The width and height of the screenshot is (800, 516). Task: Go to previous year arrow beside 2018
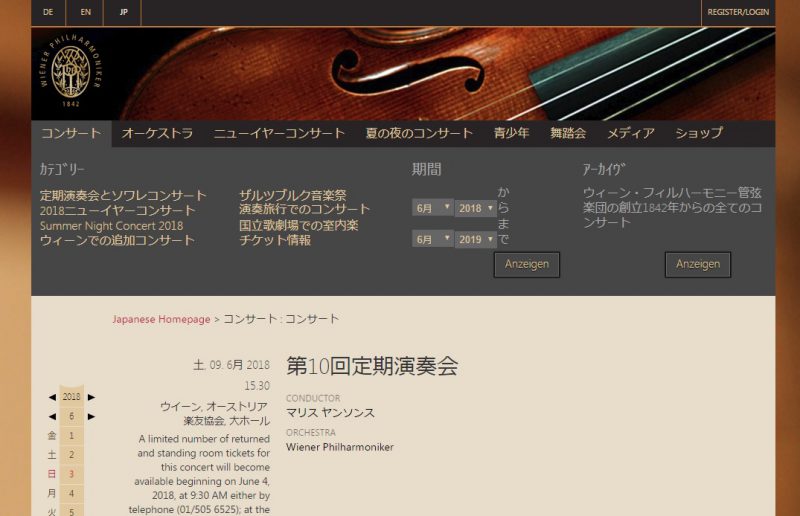pos(52,397)
